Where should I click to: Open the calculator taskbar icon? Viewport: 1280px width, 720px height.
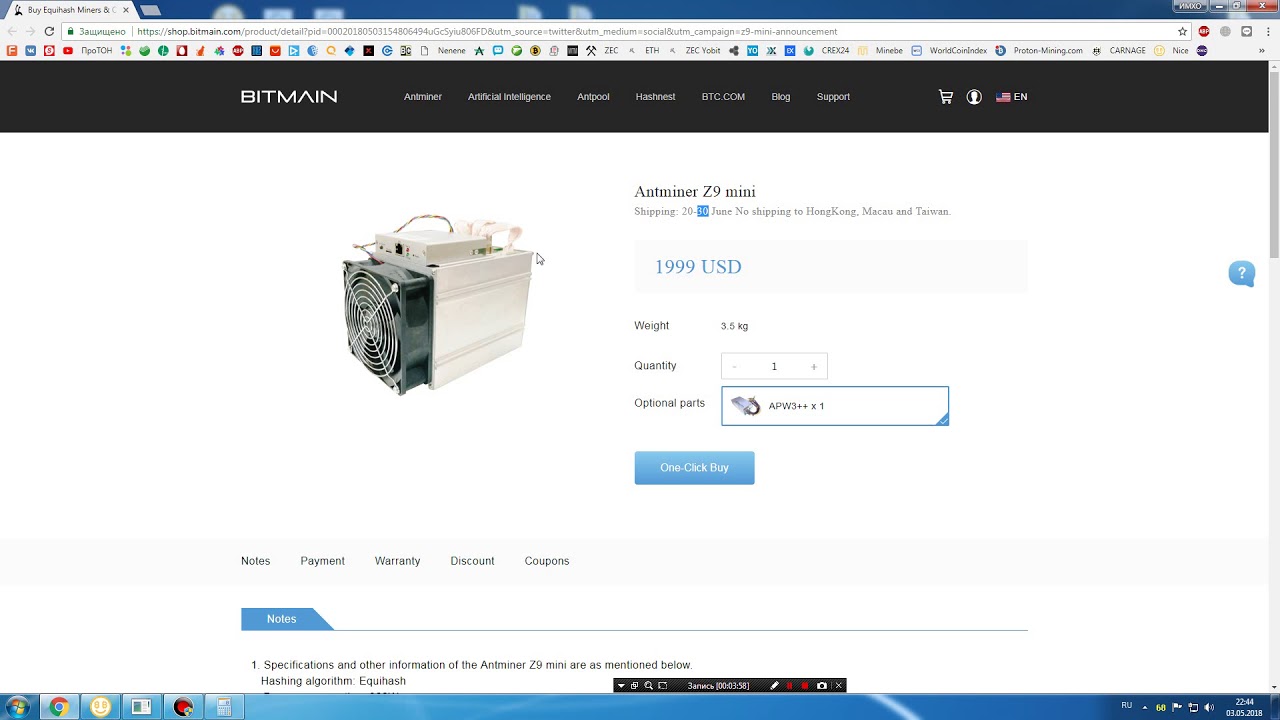tap(224, 707)
